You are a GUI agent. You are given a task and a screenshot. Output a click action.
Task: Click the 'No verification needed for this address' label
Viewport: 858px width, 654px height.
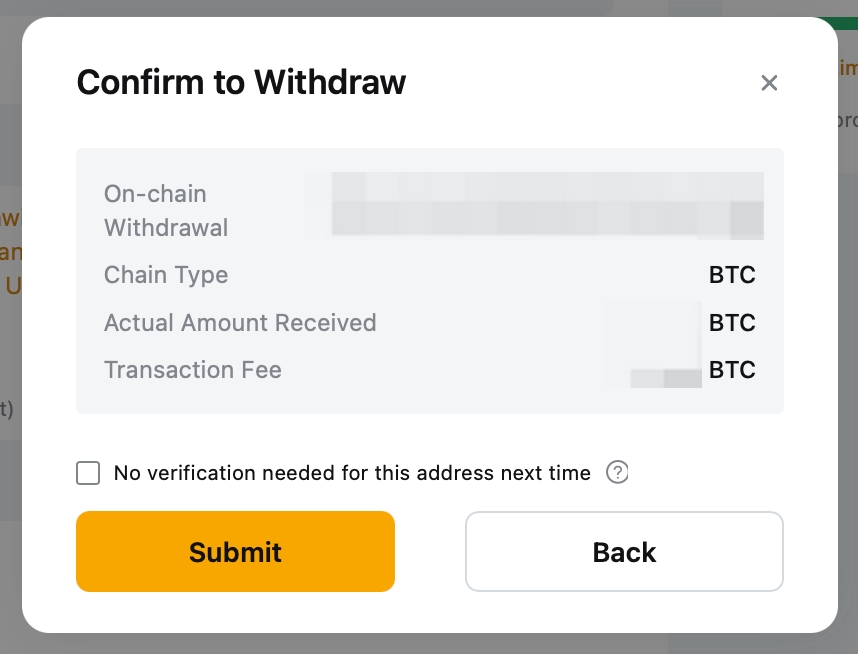pyautogui.click(x=352, y=473)
